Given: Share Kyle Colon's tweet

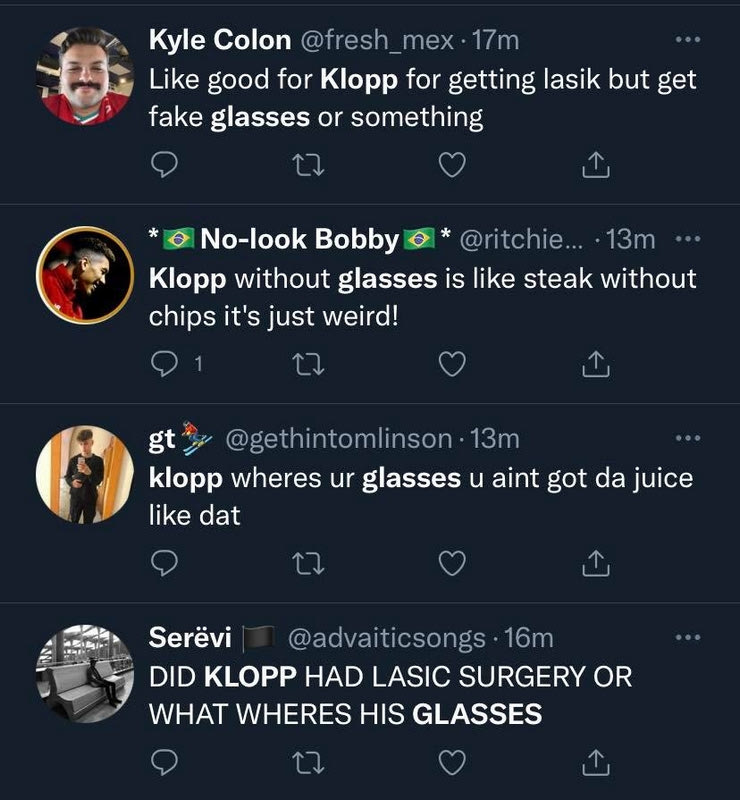Looking at the screenshot, I should pyautogui.click(x=596, y=165).
